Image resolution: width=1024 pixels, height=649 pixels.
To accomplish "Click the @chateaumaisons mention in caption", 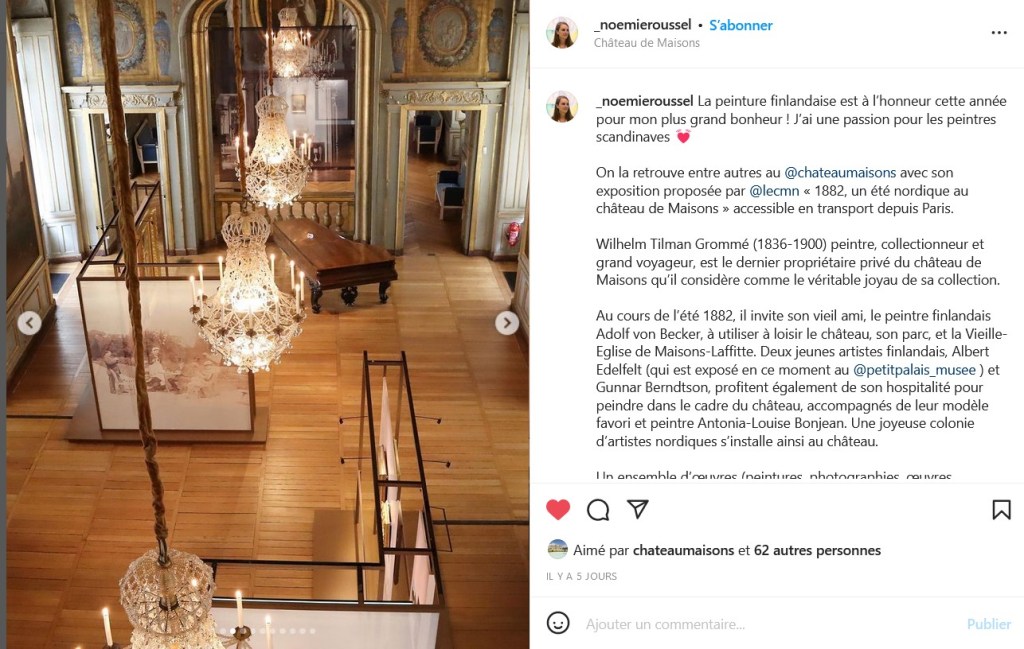I will click(840, 172).
